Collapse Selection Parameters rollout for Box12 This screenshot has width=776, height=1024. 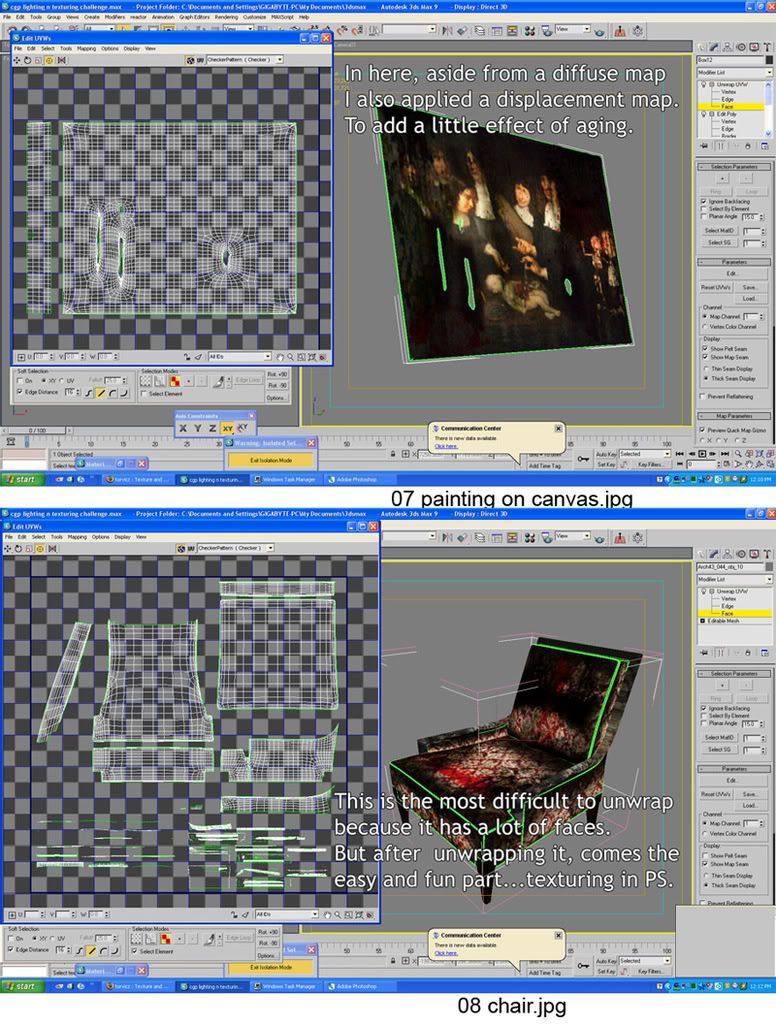[734, 167]
